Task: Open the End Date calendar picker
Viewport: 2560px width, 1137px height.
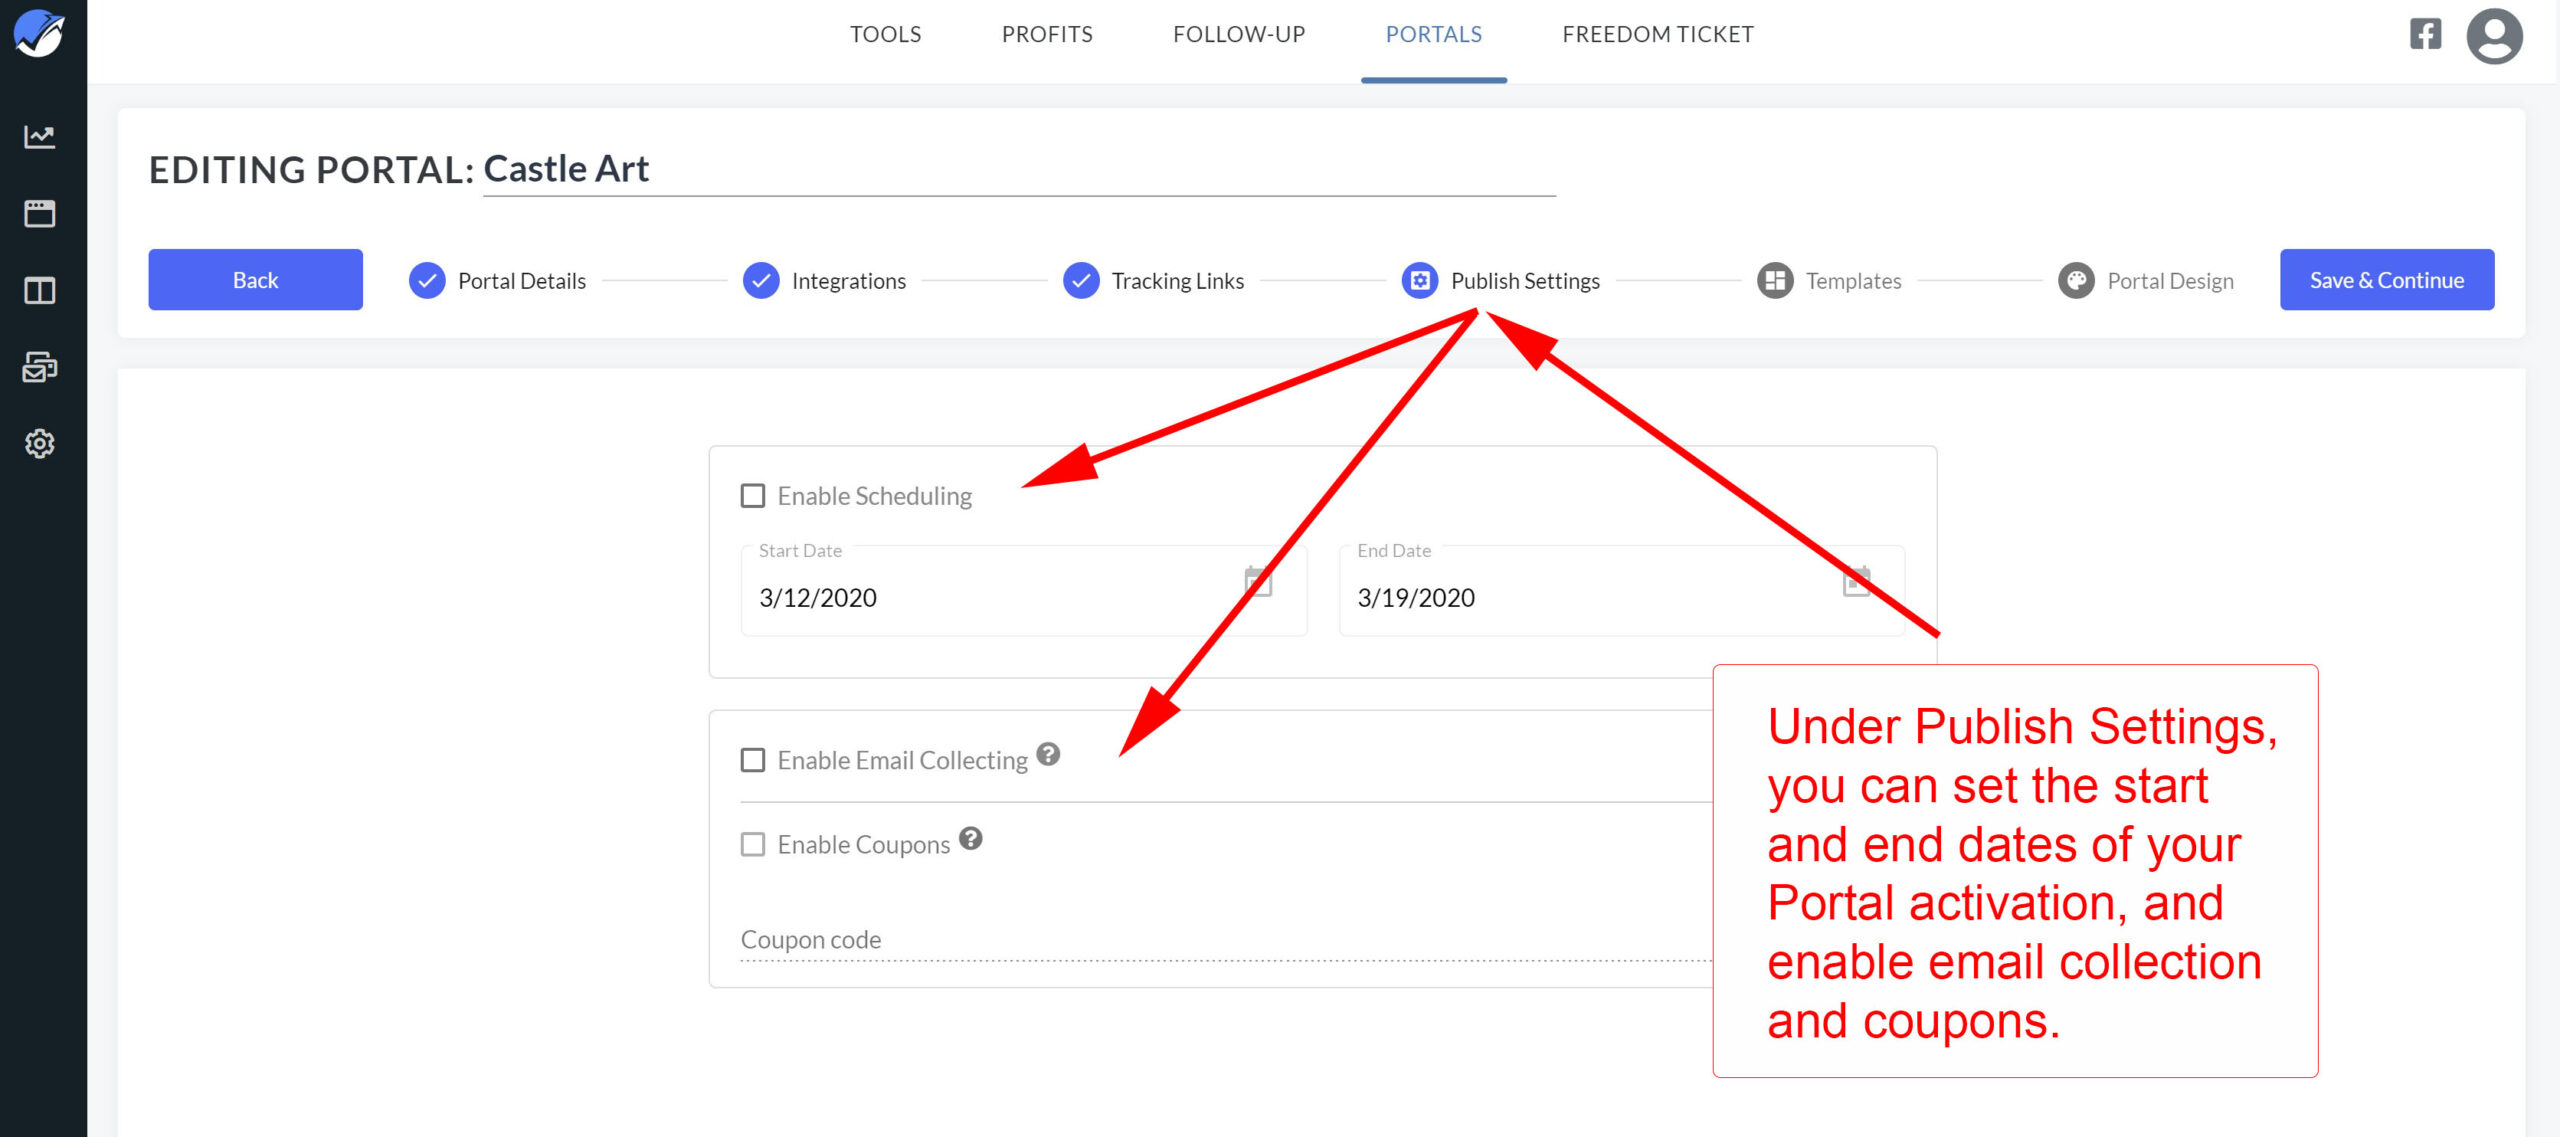Action: [1856, 581]
